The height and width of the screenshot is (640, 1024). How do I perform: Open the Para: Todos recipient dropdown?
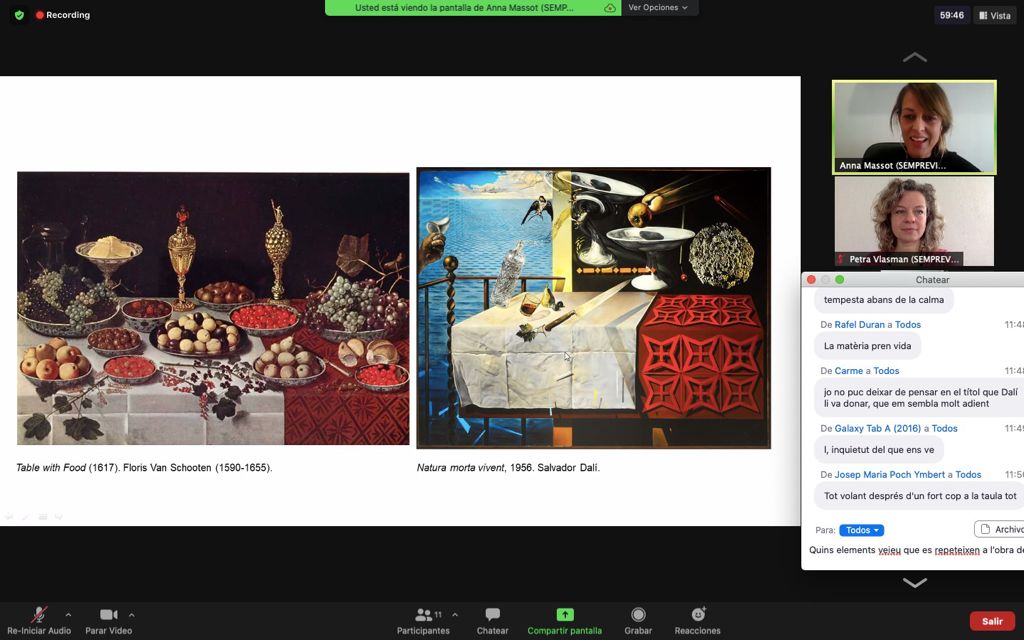click(861, 530)
